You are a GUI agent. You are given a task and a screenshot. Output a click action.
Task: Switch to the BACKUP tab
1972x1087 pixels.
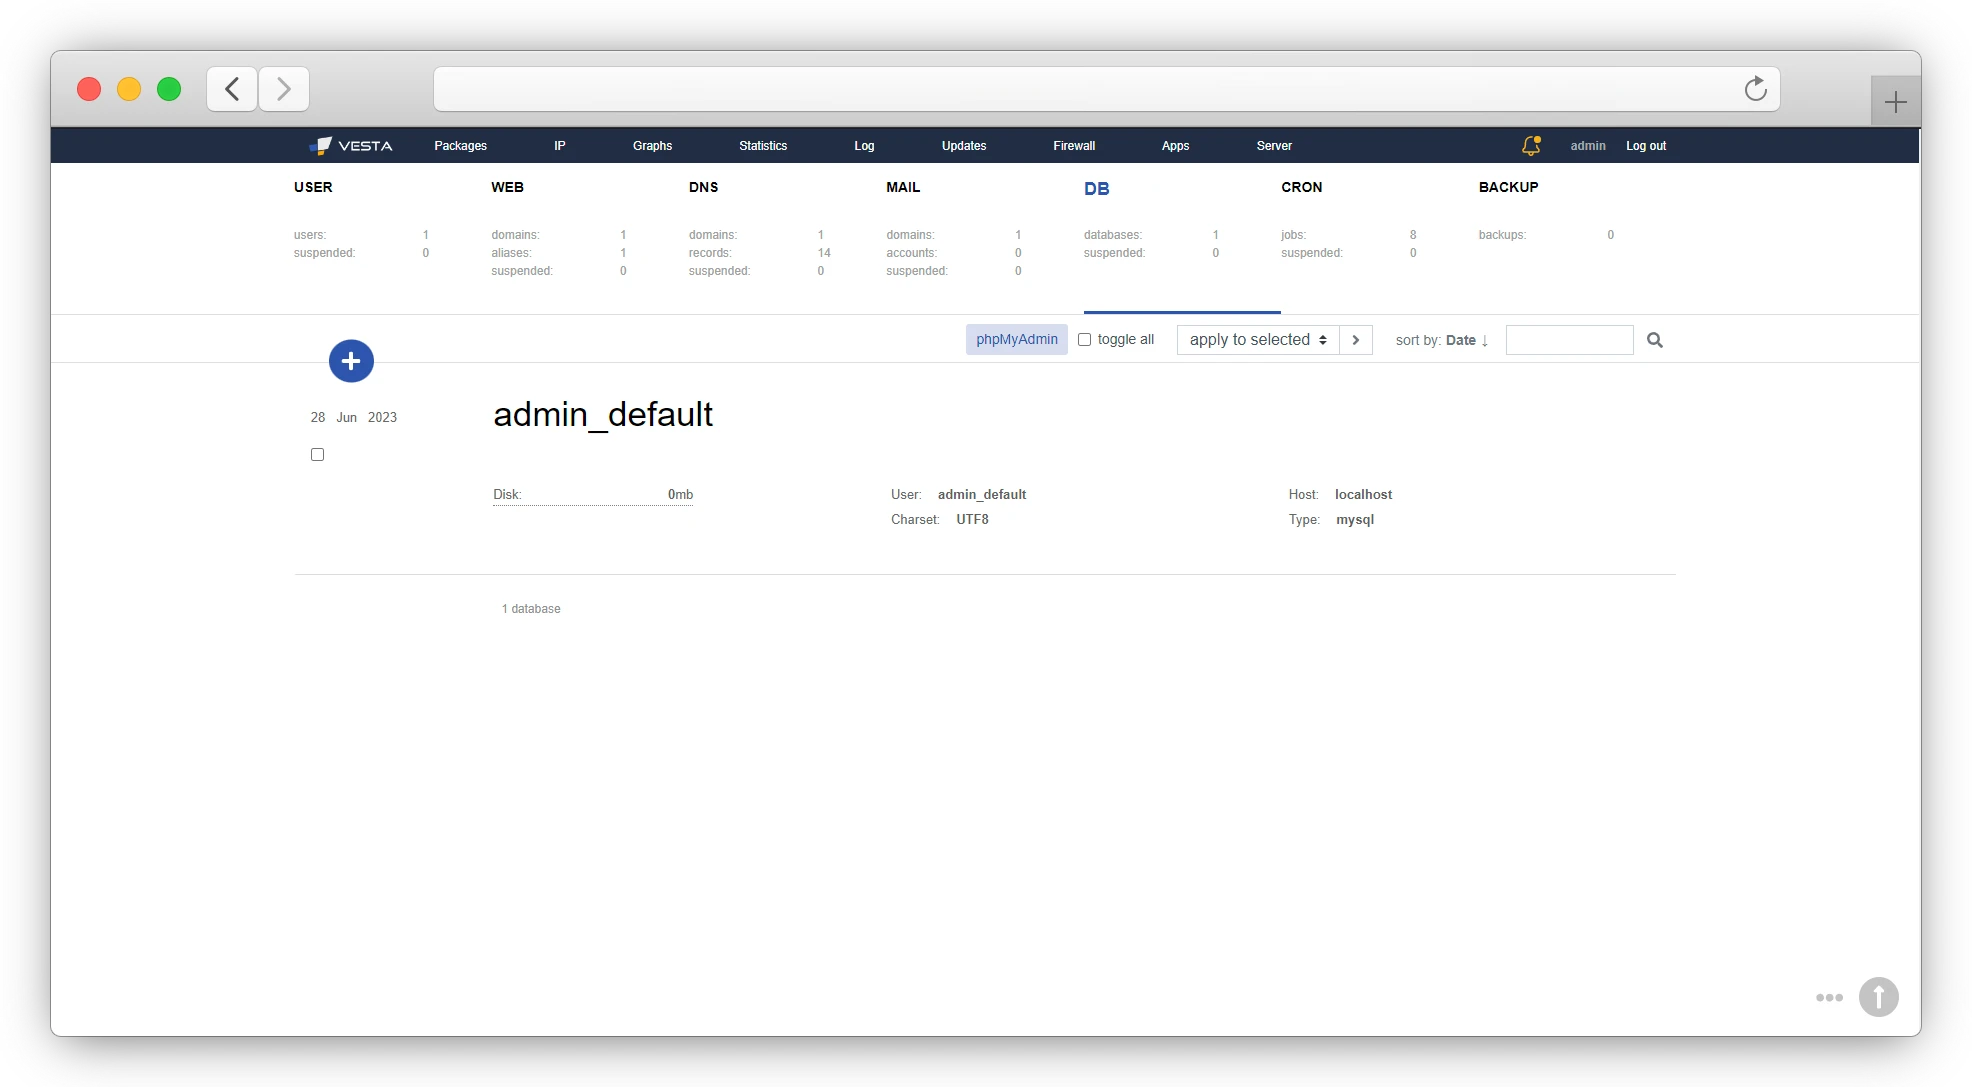[x=1508, y=187]
